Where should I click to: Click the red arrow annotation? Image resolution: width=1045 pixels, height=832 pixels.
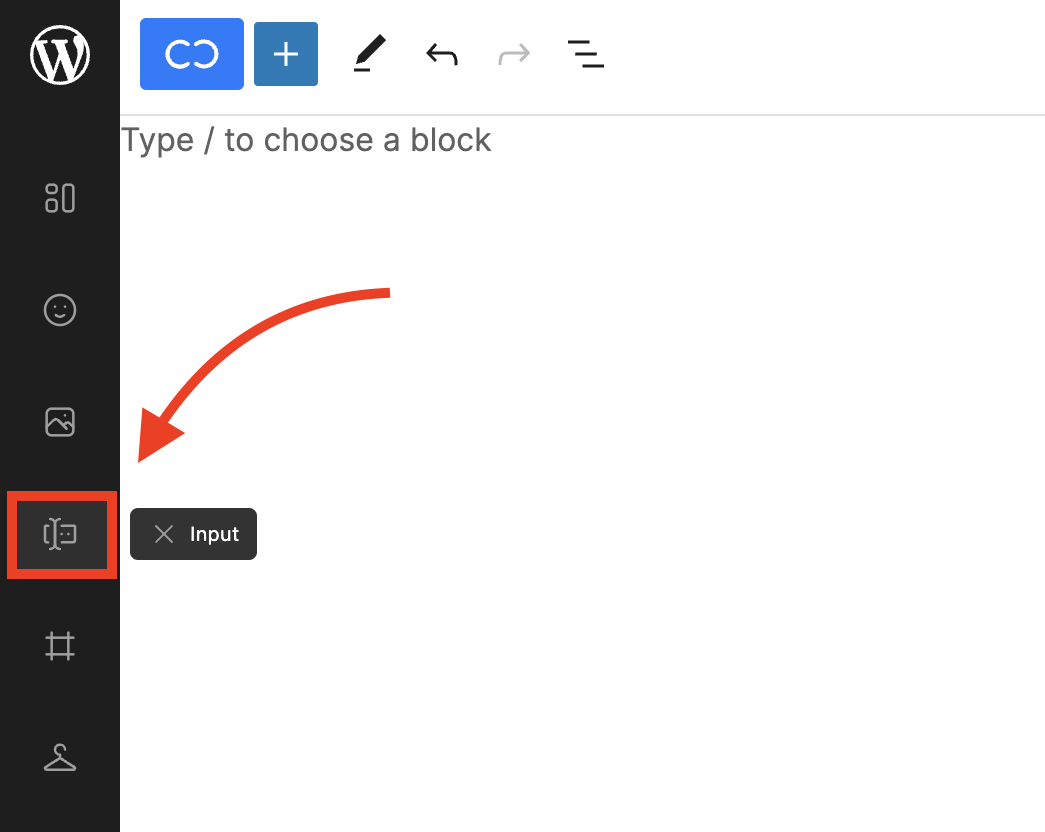click(x=250, y=340)
